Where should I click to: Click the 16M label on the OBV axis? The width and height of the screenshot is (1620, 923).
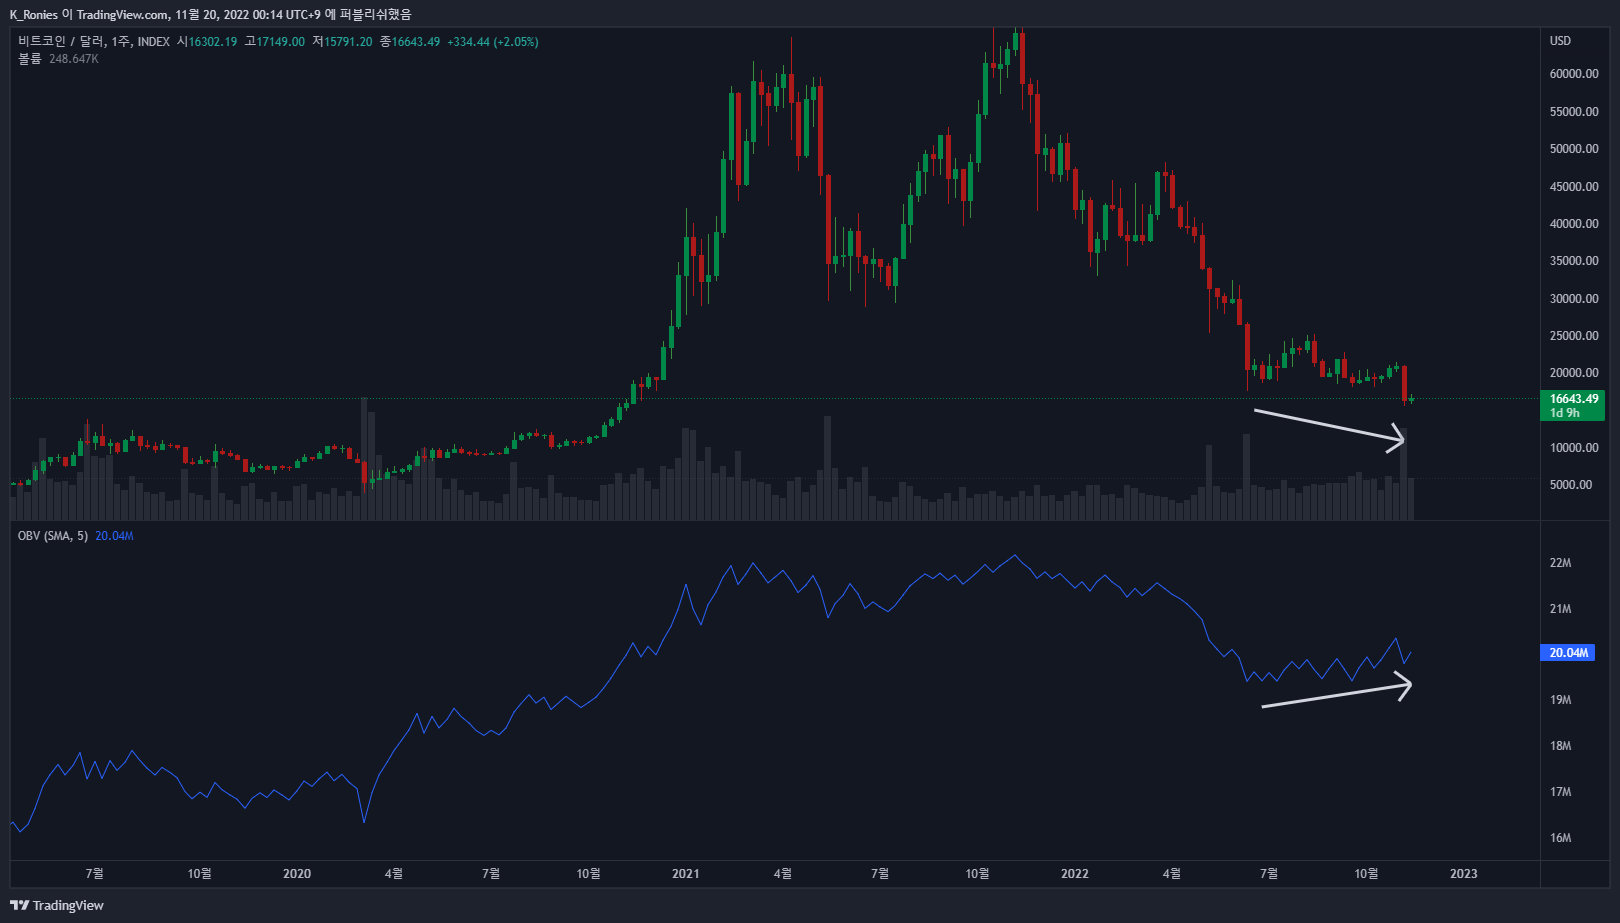click(1560, 838)
